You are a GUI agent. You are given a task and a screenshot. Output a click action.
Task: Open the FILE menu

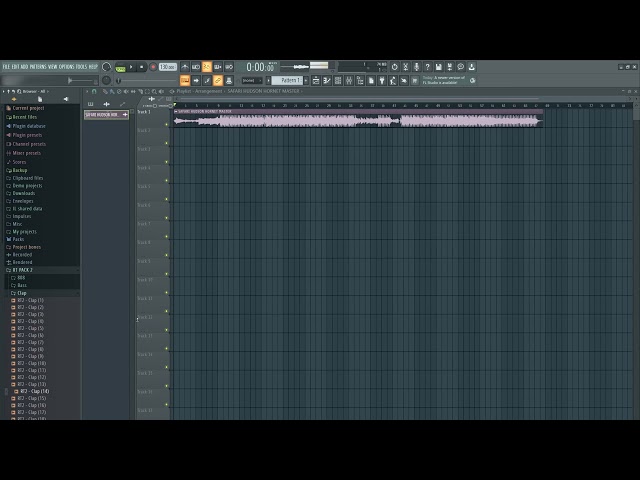pos(6,67)
